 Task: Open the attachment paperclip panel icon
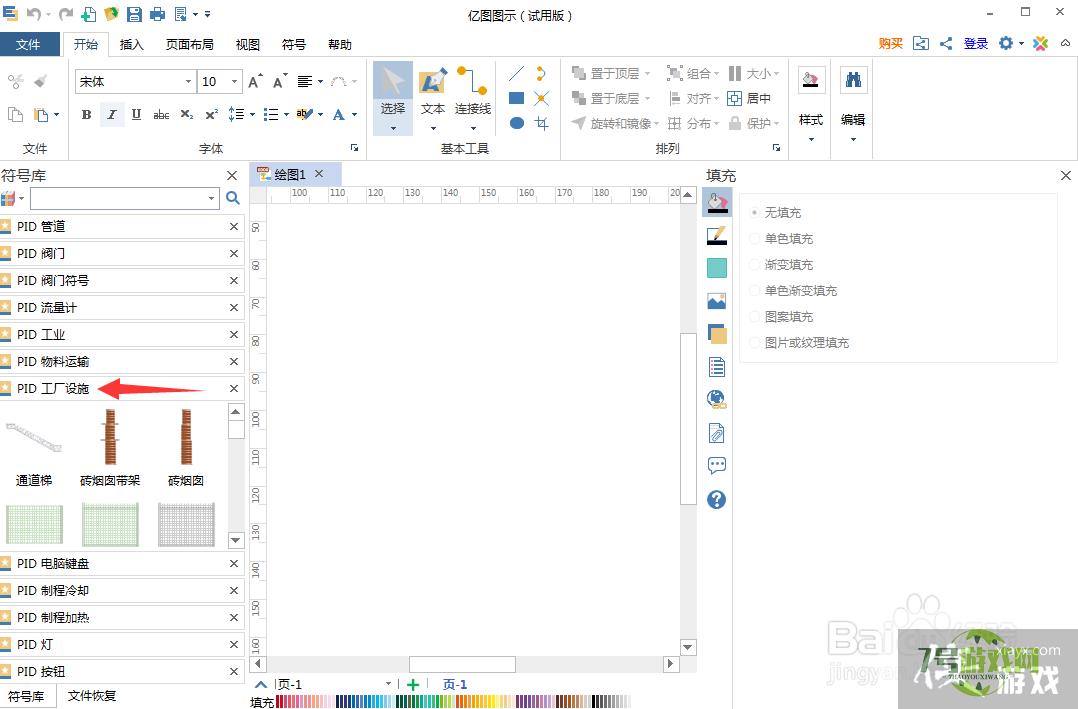point(716,433)
